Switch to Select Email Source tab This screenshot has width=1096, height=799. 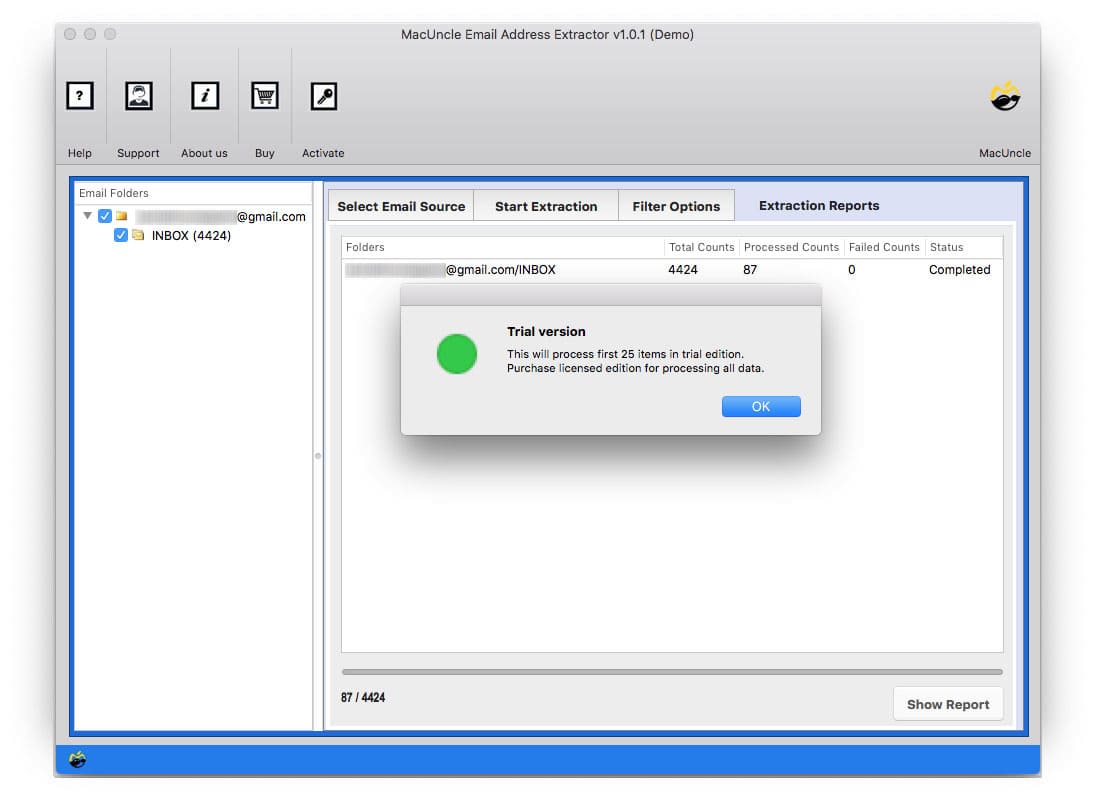pos(401,206)
